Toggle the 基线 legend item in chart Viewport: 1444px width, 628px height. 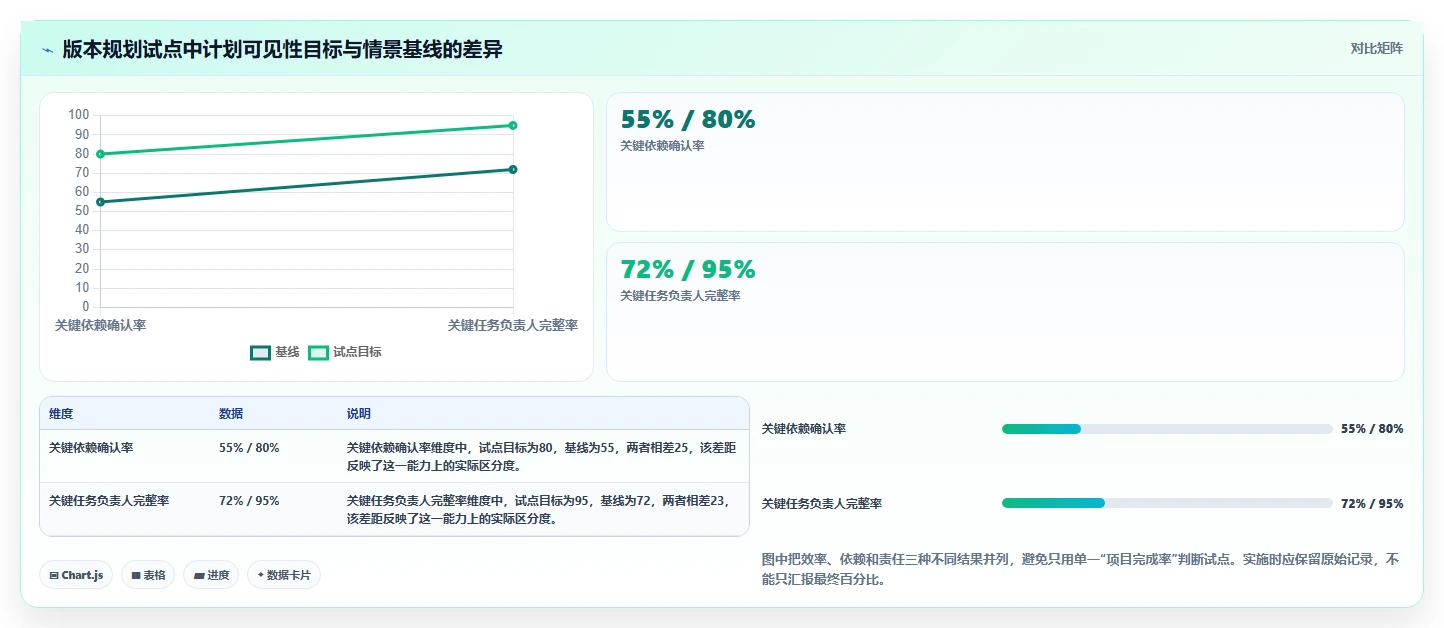pos(275,352)
